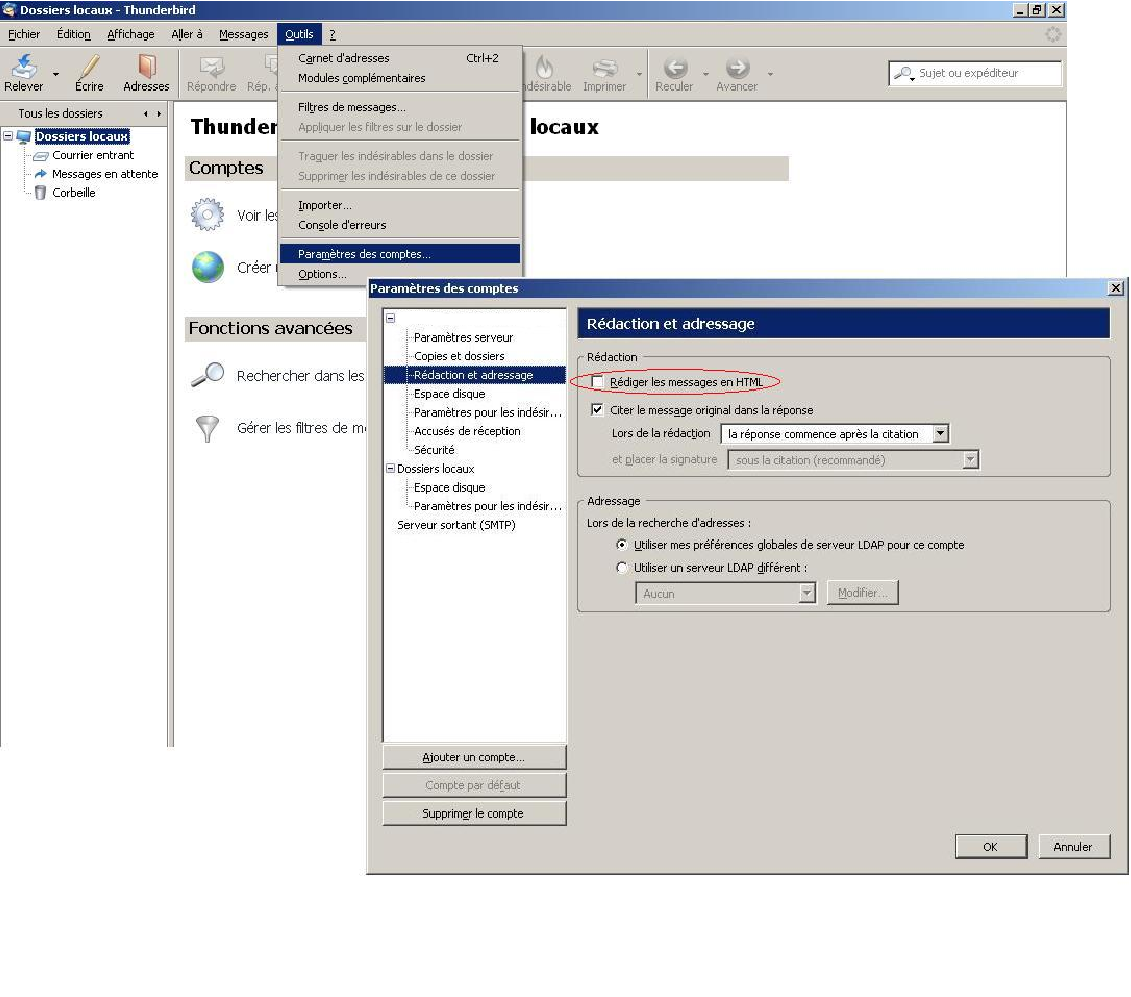Open the Adresses address book icon
The height and width of the screenshot is (997, 1131).
click(x=146, y=66)
